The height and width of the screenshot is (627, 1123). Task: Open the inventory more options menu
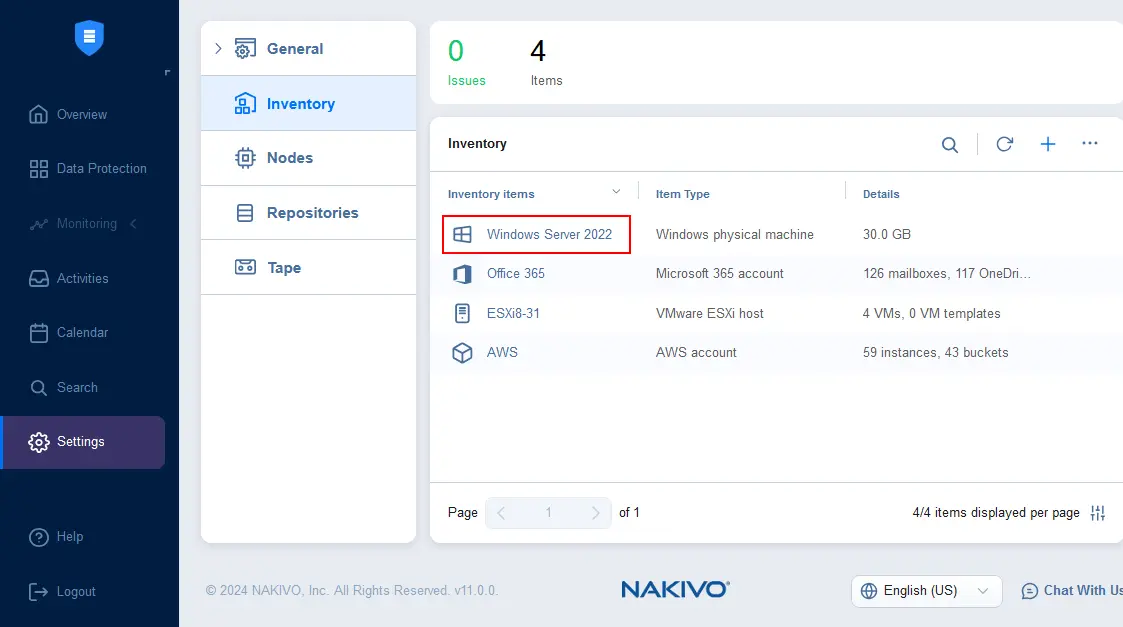(x=1090, y=143)
